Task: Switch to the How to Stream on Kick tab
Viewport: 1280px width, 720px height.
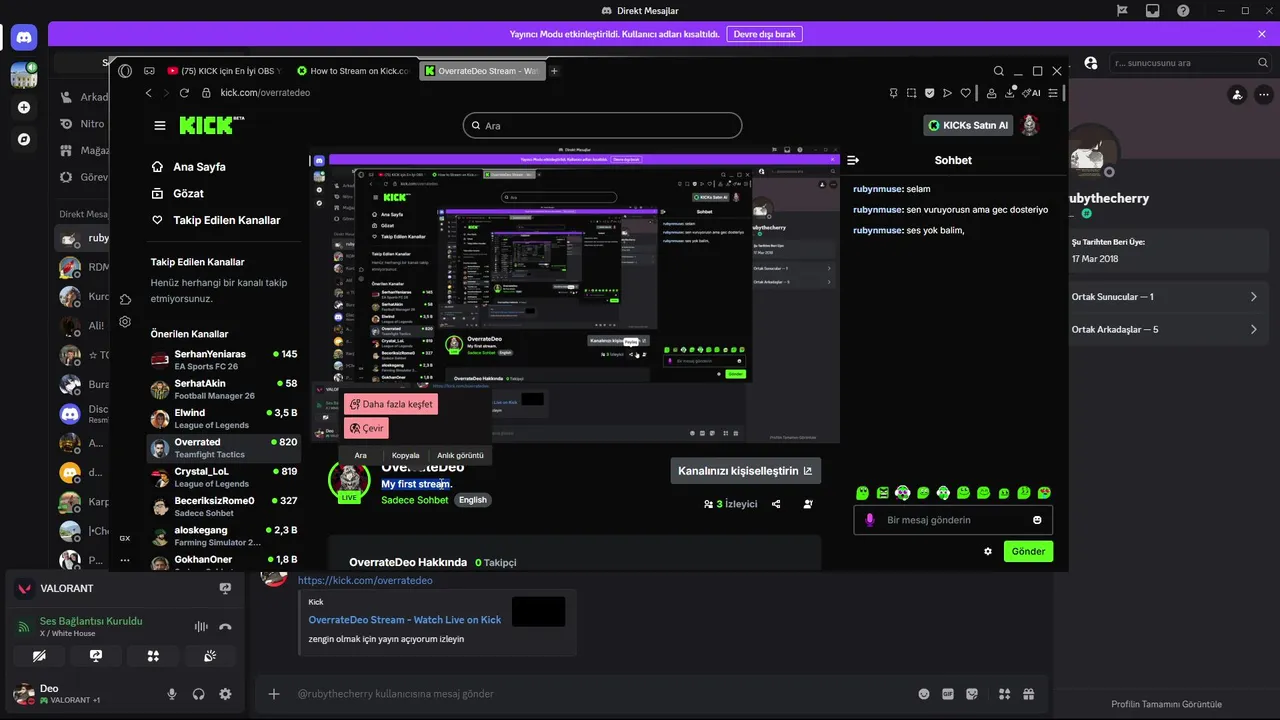Action: point(353,71)
